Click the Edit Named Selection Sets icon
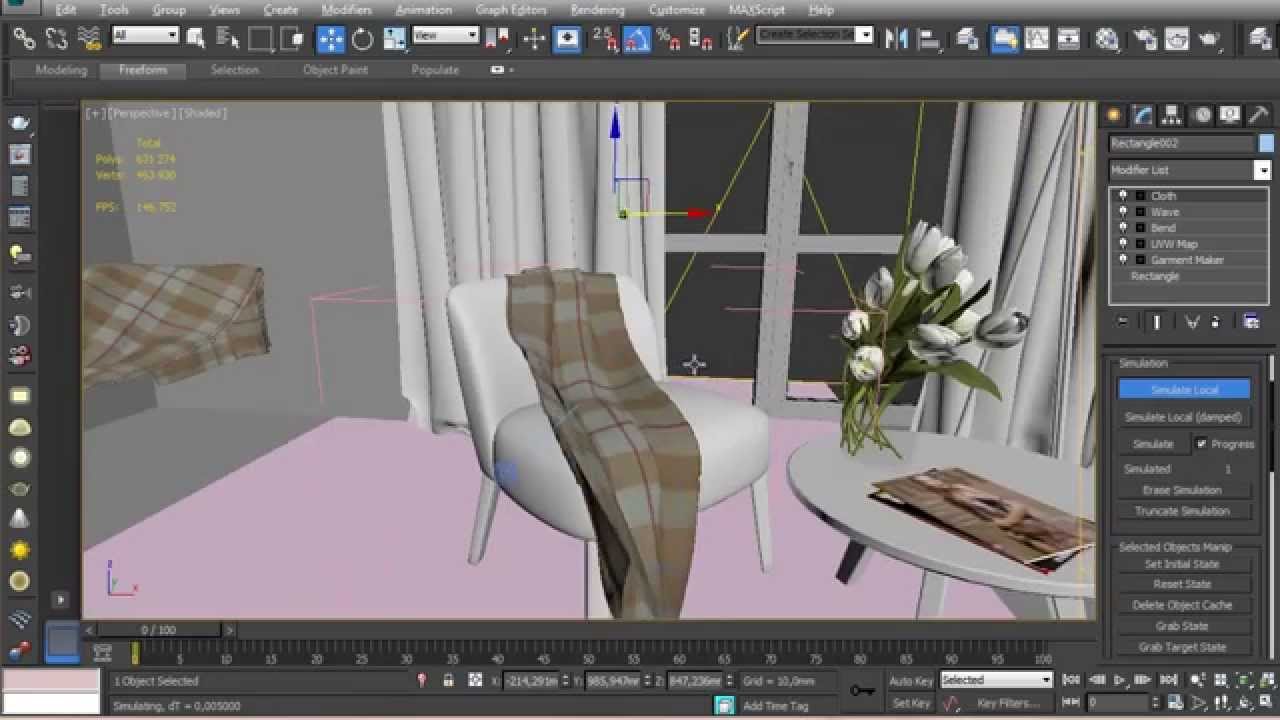Screen dimensions: 1280x720 pyautogui.click(x=738, y=39)
